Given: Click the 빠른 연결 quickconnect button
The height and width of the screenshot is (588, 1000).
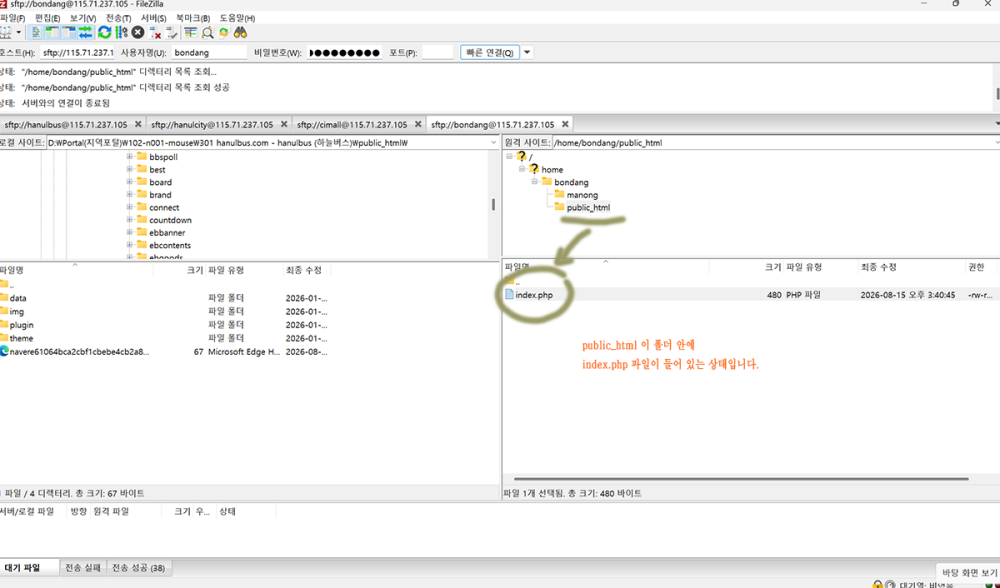Looking at the screenshot, I should [490, 52].
